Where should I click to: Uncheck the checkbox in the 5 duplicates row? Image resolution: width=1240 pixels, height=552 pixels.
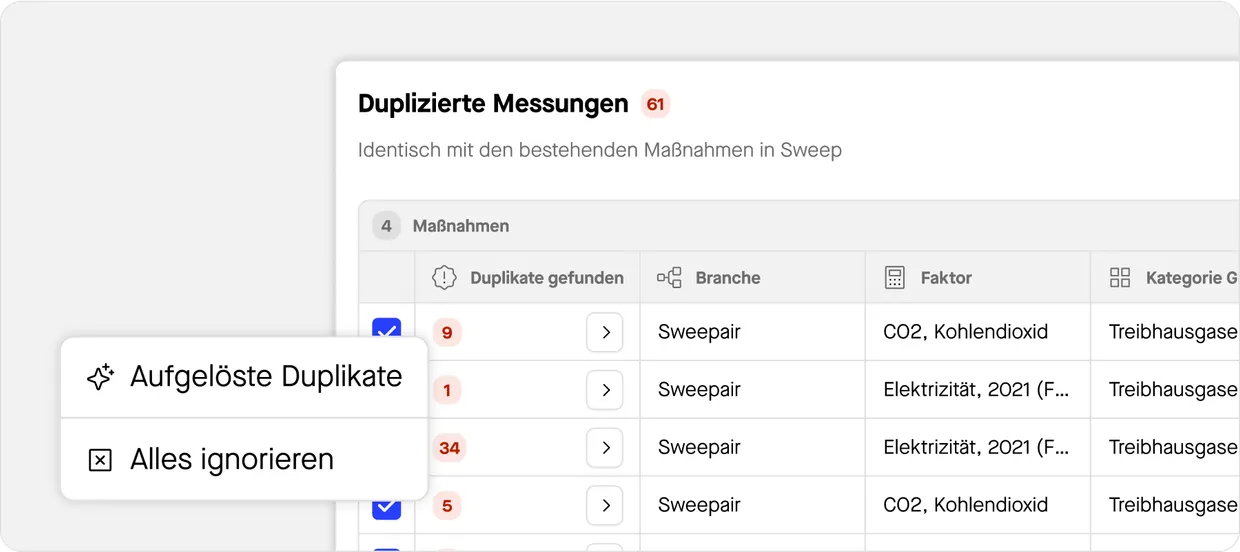pyautogui.click(x=386, y=507)
